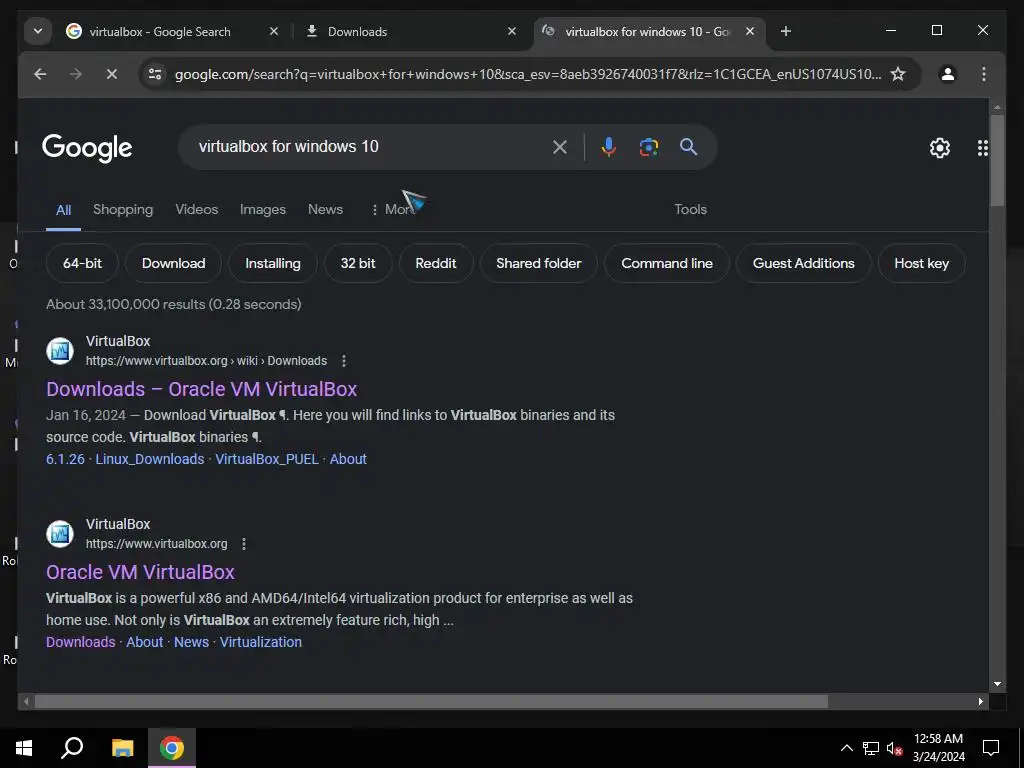Switch to News results
The height and width of the screenshot is (768, 1024).
coord(325,210)
